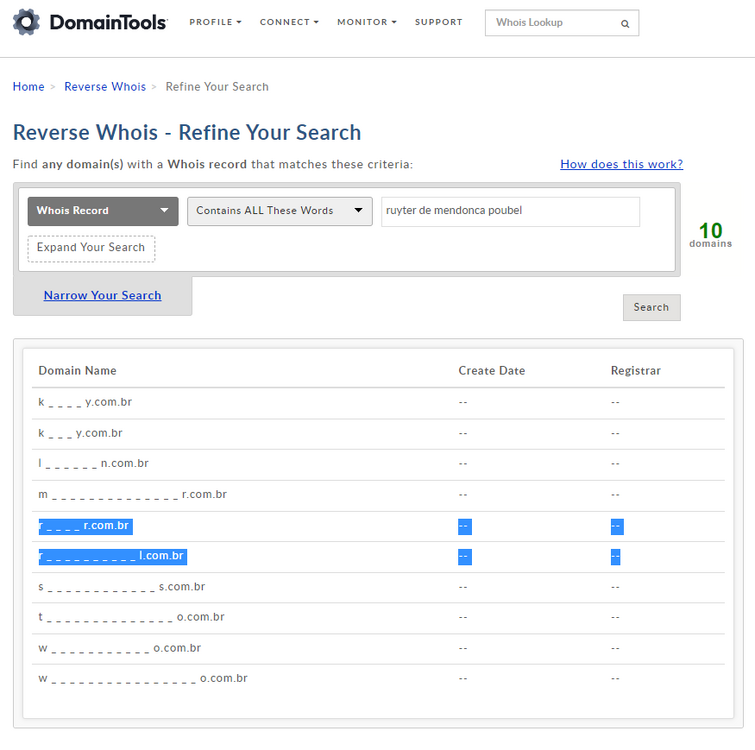The height and width of the screenshot is (750, 755).
Task: Click the magnifier search icon in Whois Lookup
Action: pos(625,24)
